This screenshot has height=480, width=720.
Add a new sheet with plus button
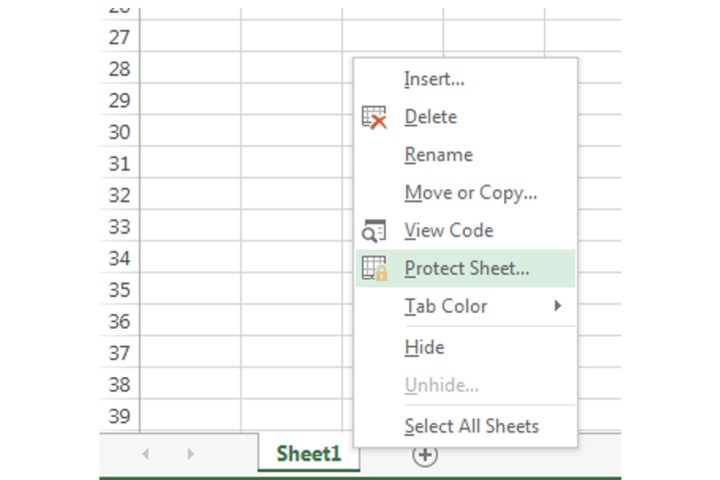pos(425,454)
